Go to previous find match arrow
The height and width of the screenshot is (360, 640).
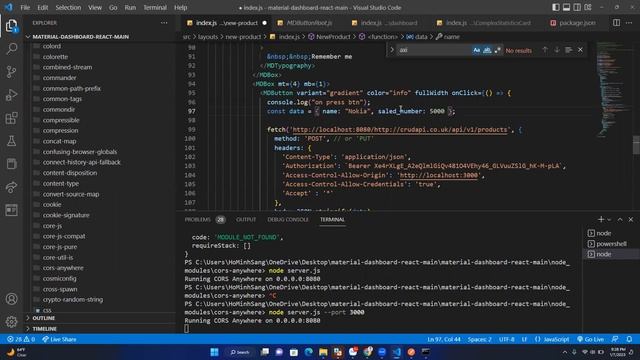point(545,50)
